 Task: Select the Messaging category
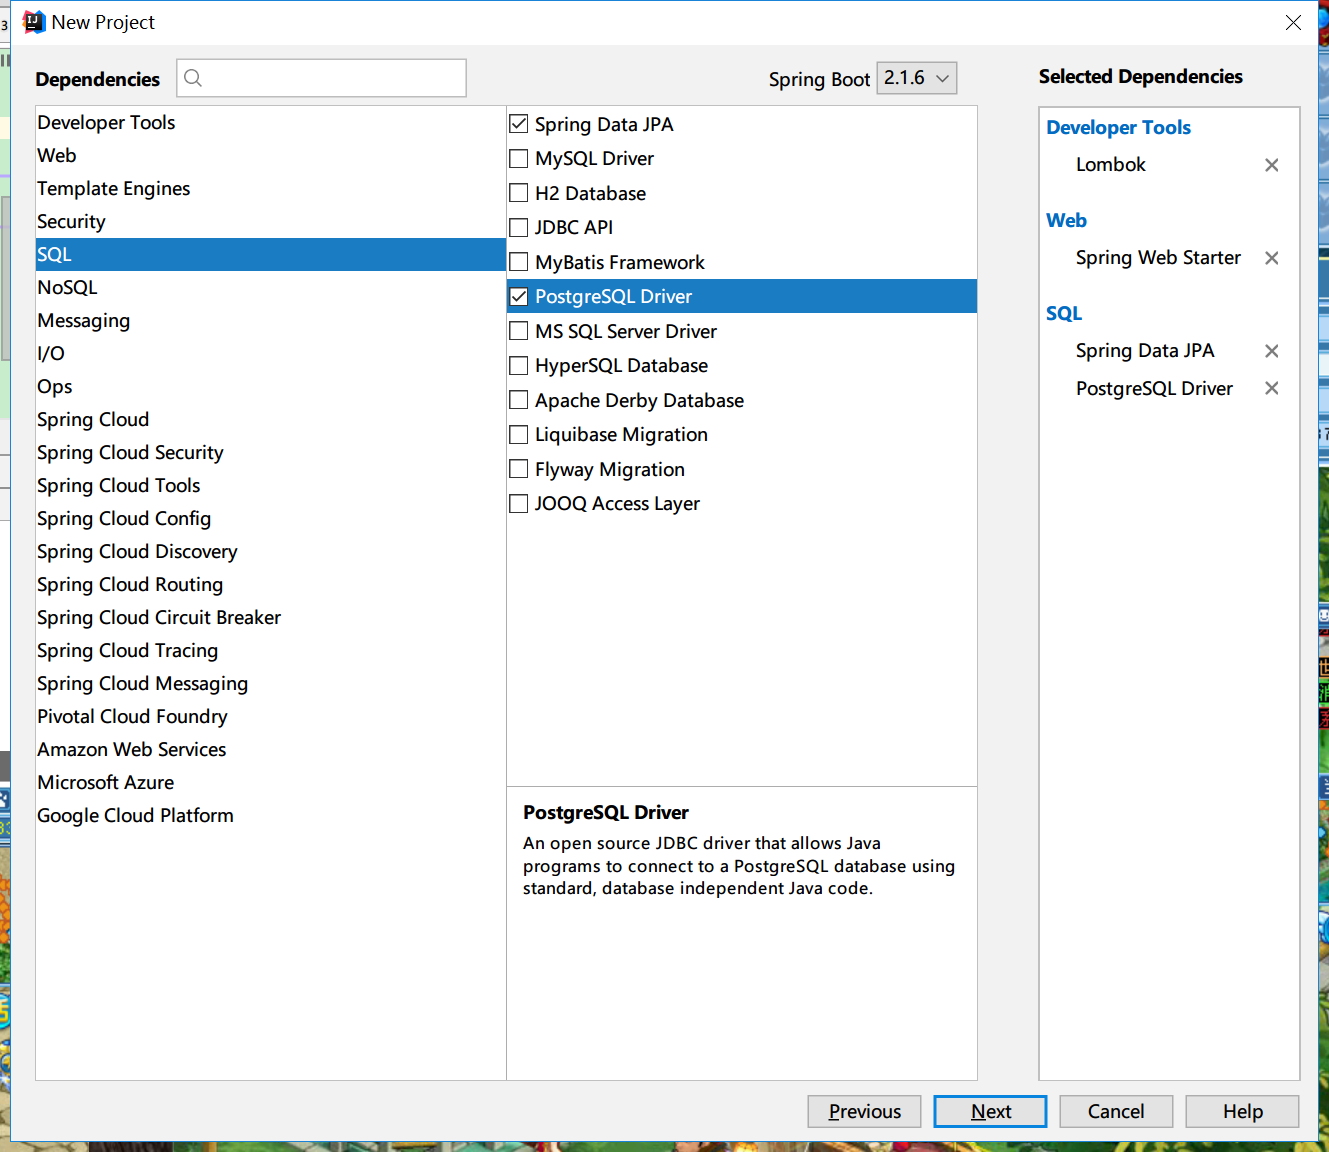click(270, 320)
